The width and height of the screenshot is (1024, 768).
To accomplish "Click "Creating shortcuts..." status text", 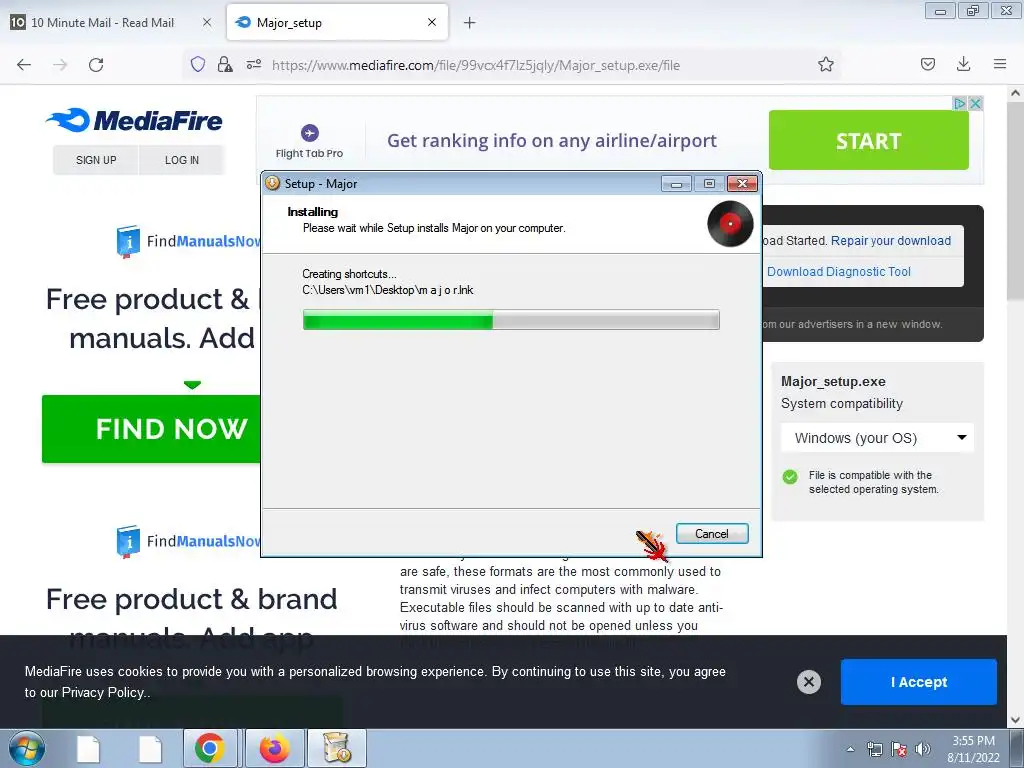I will [349, 274].
